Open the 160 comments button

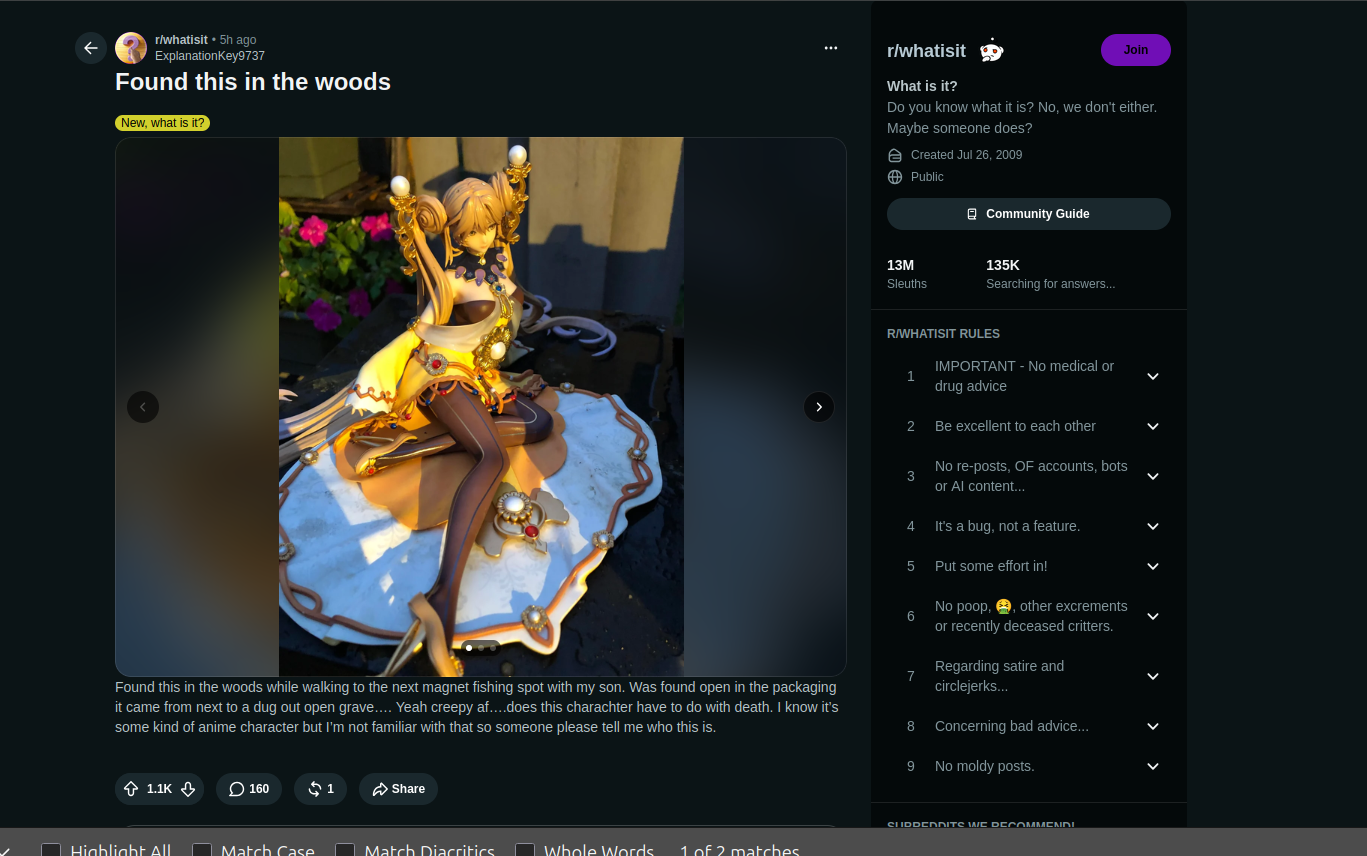point(249,789)
